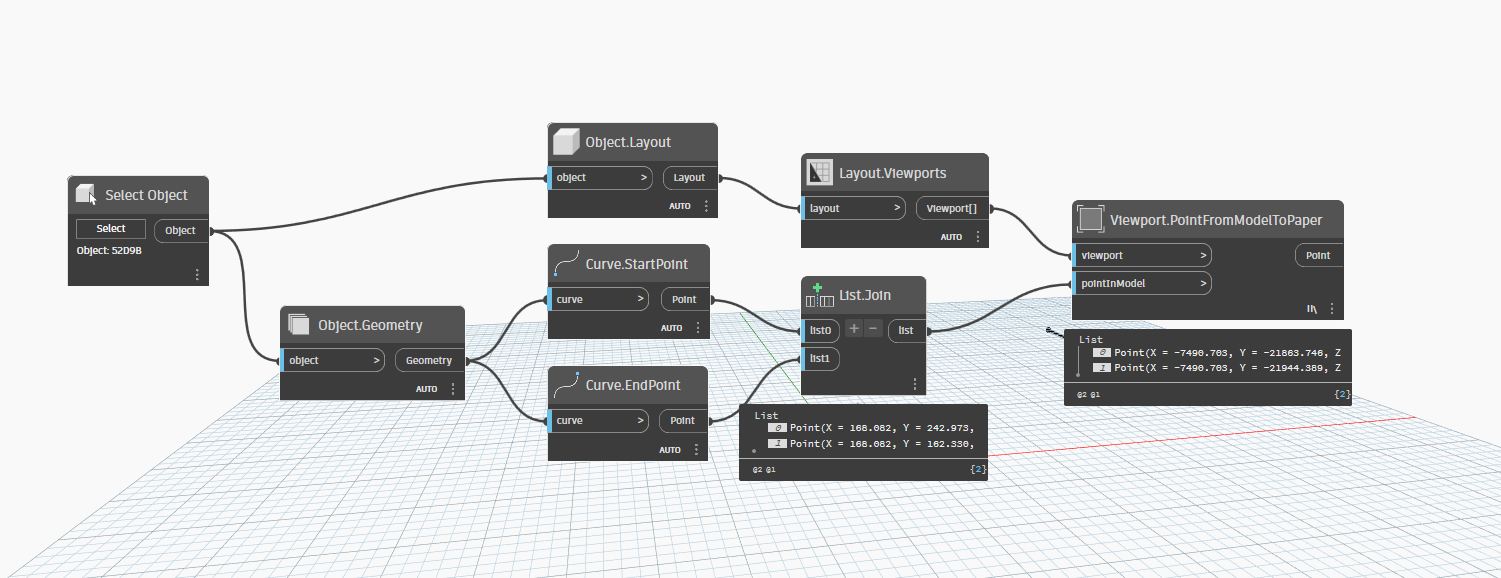
Task: Click the Select Object node cube icon
Action: [x=86, y=195]
